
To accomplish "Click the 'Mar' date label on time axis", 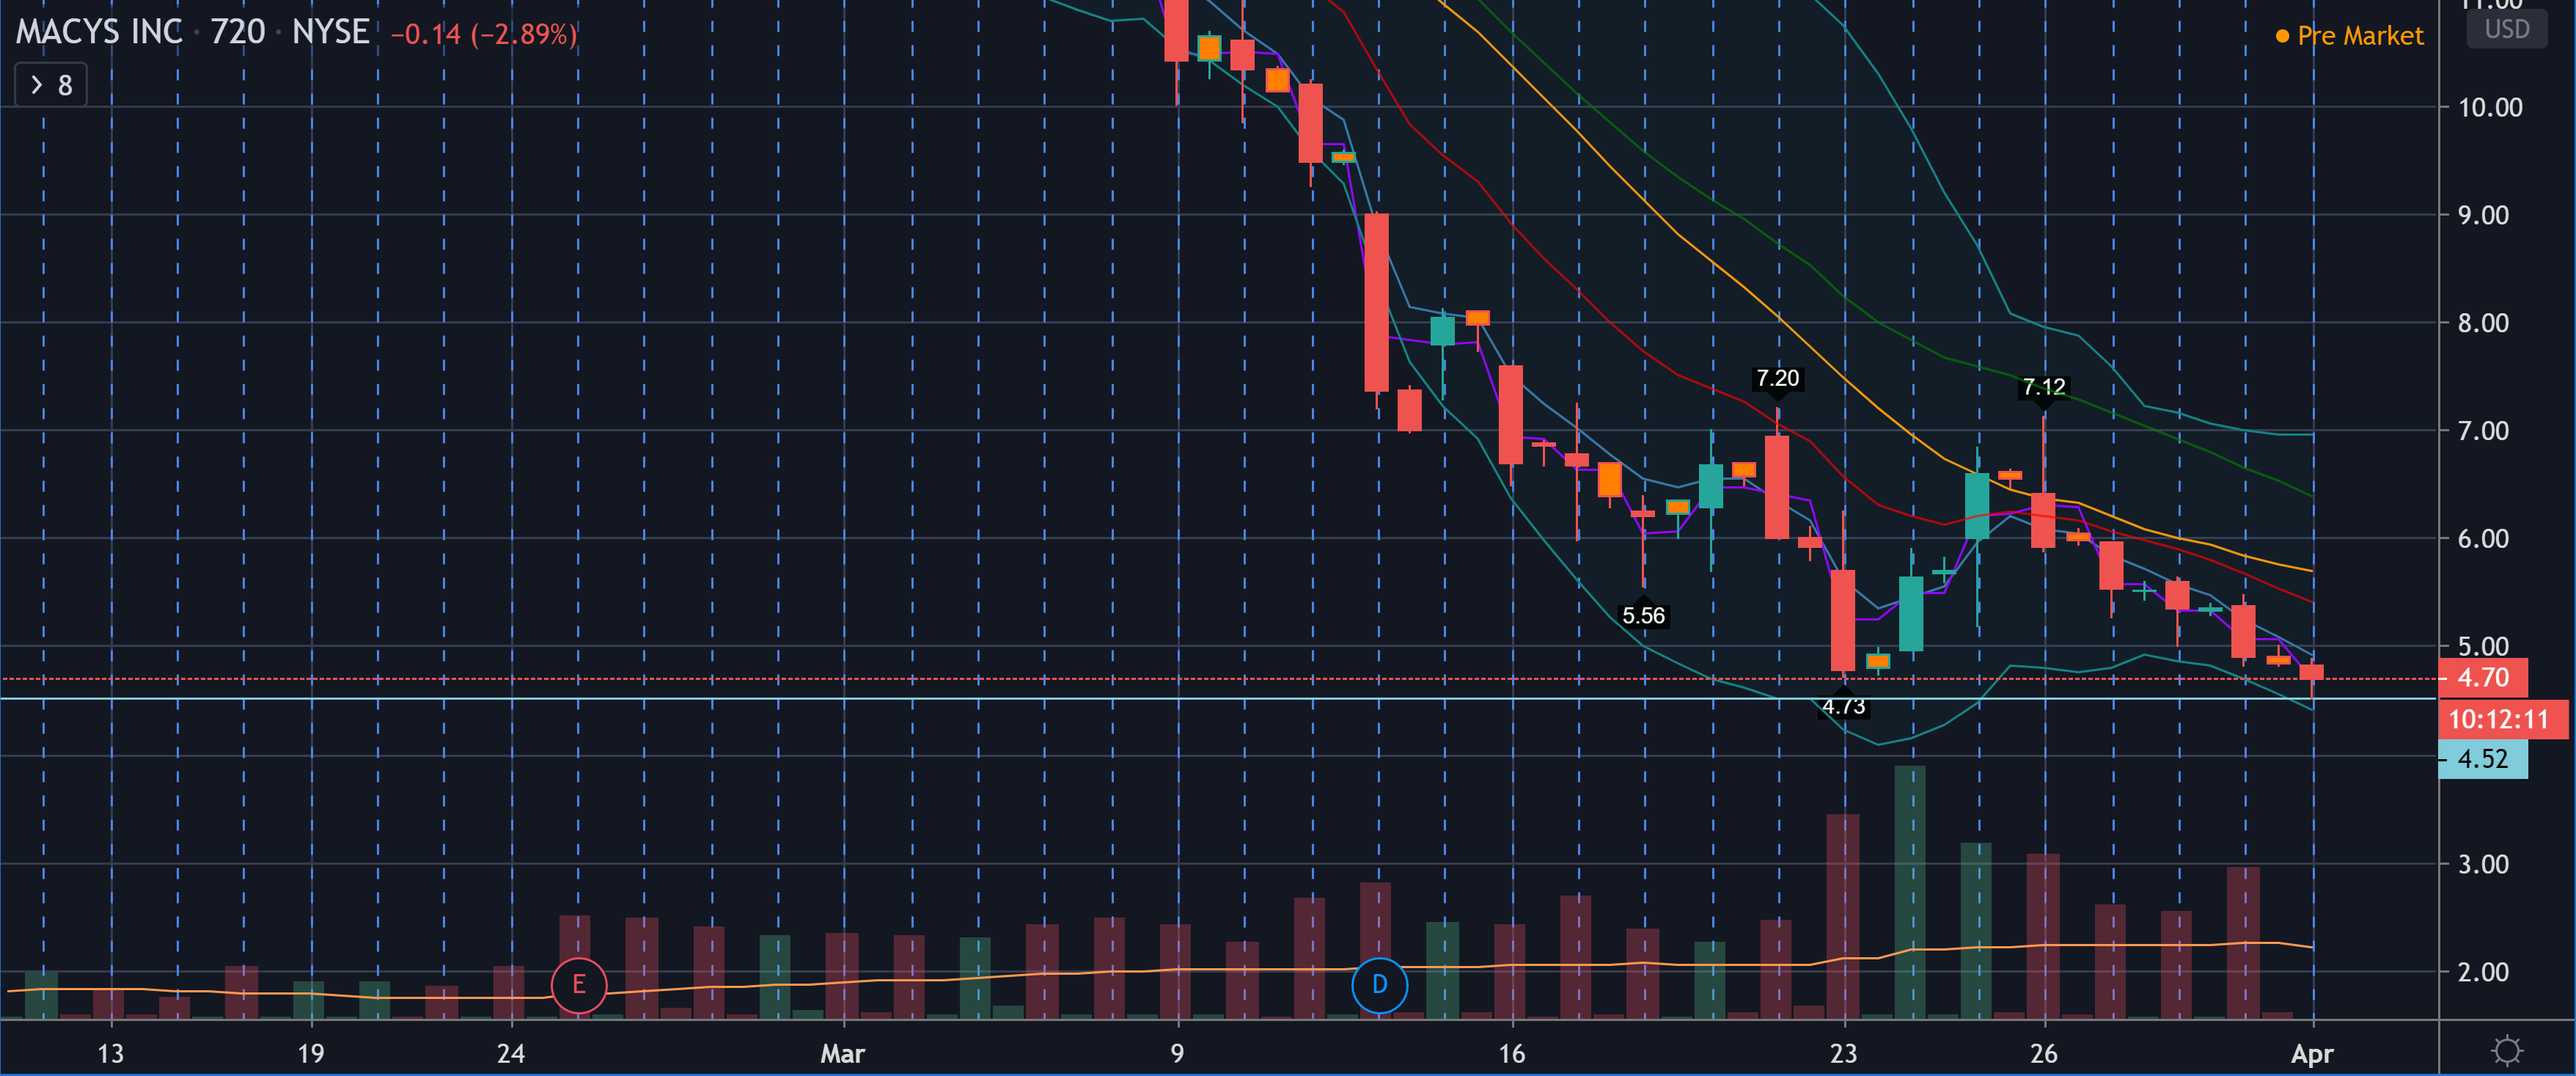I will pyautogui.click(x=842, y=1053).
